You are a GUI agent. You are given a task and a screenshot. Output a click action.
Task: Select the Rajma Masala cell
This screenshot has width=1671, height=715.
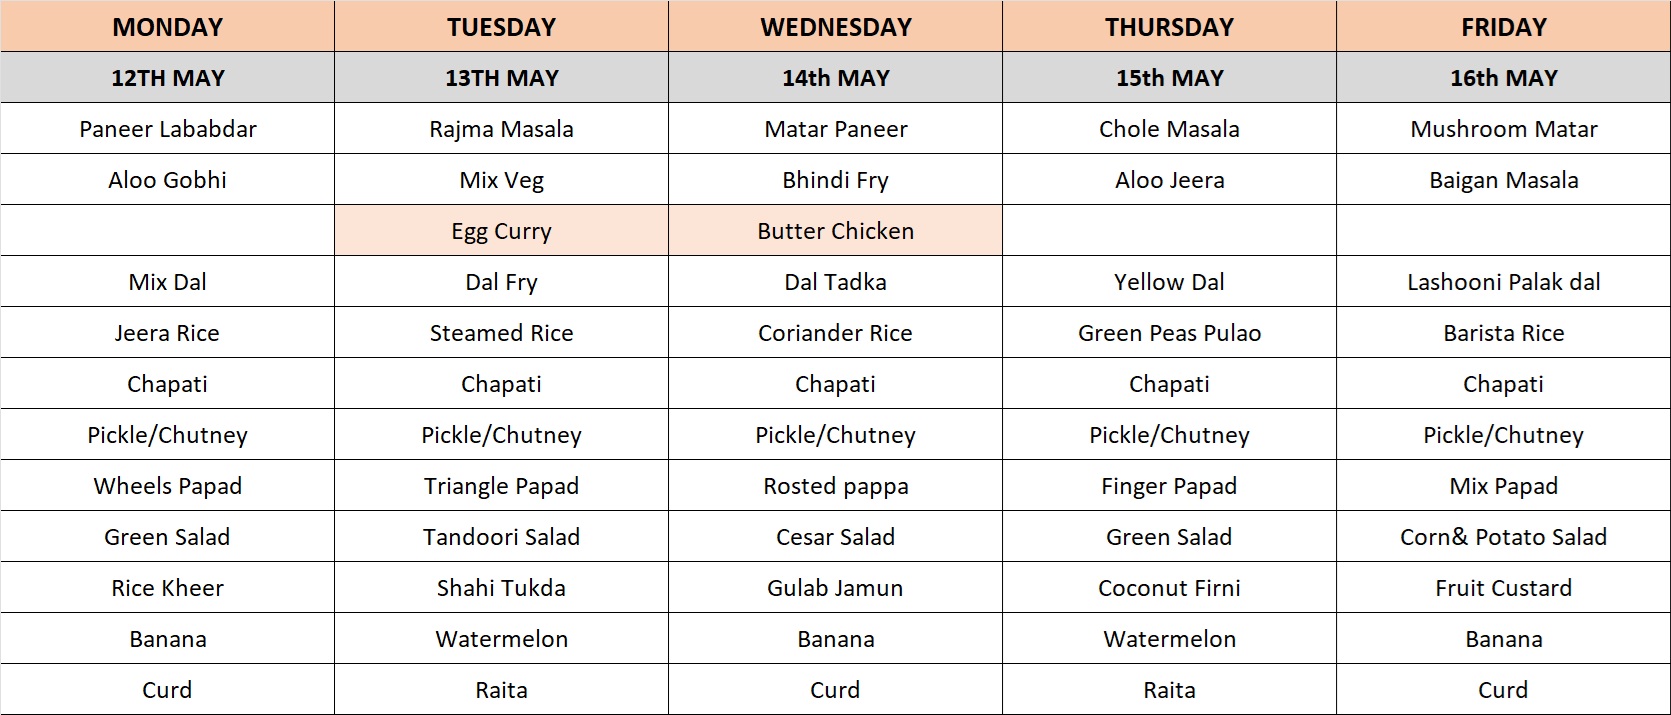[x=501, y=128]
